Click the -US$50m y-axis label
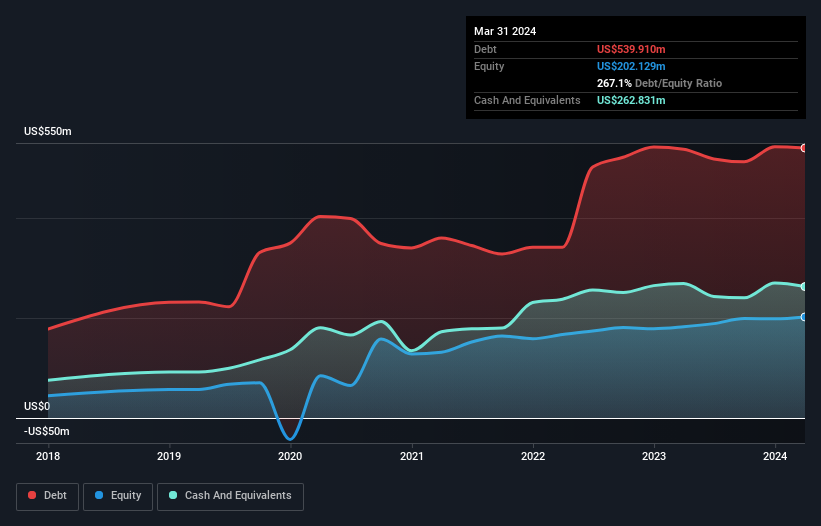The width and height of the screenshot is (821, 526). pos(47,431)
